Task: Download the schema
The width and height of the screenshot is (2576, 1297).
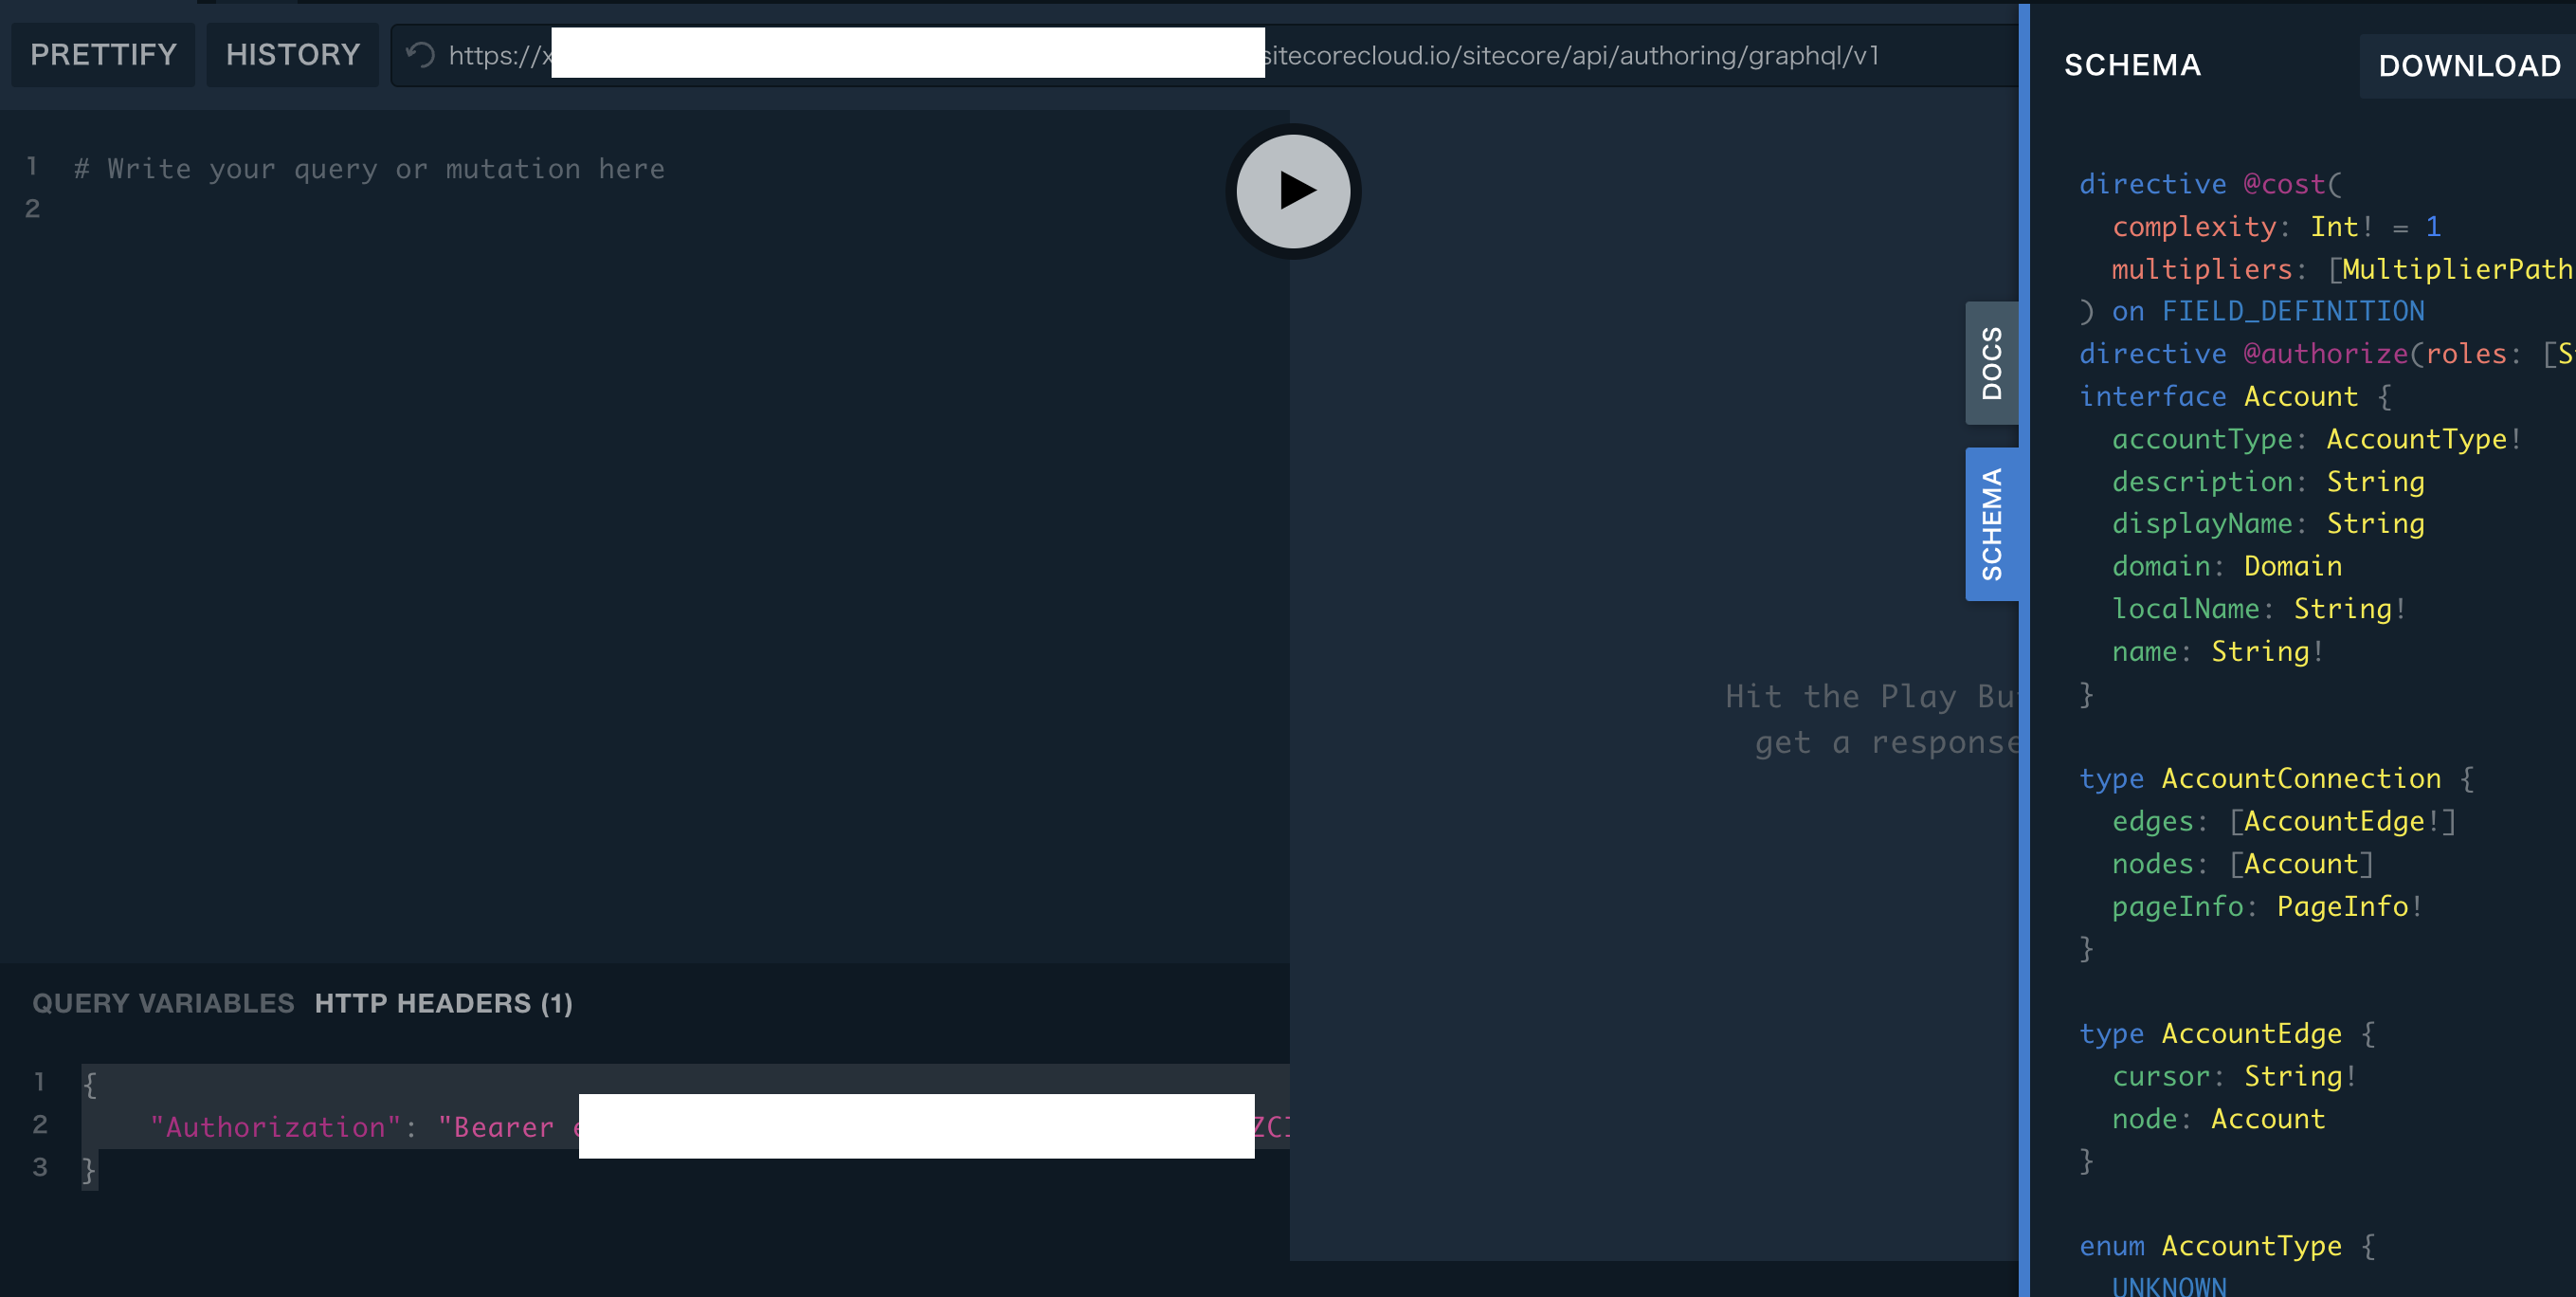Action: [2468, 66]
